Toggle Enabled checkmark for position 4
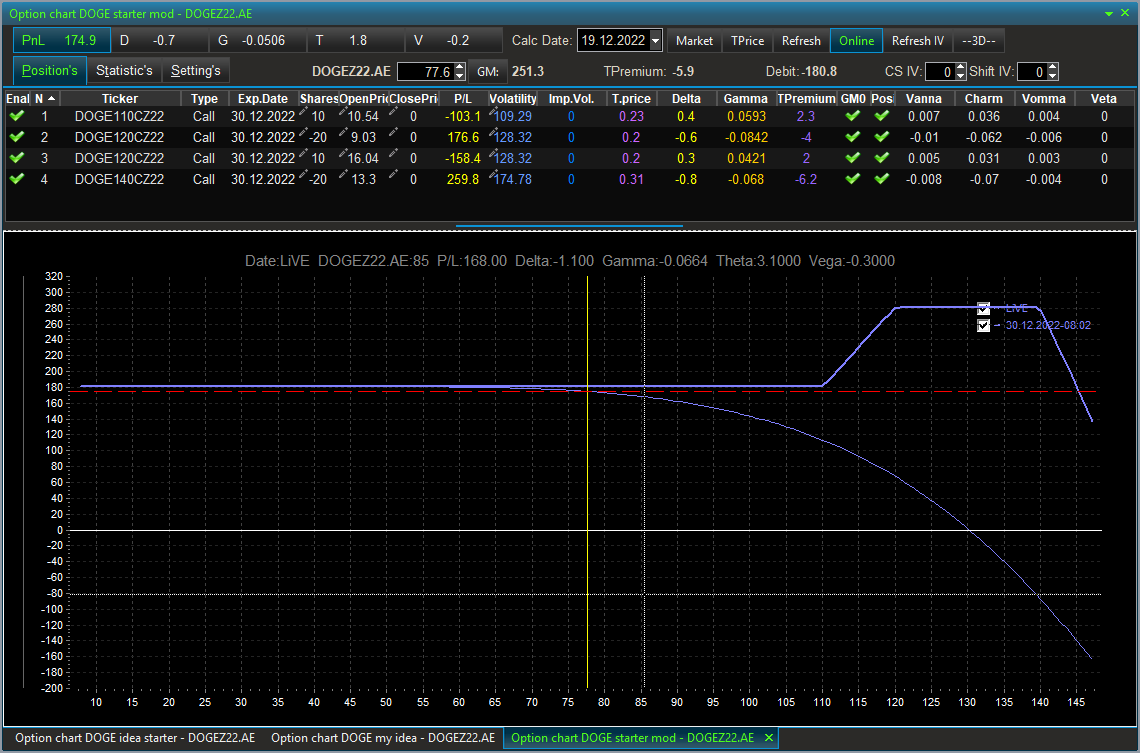Viewport: 1140px width, 753px height. [17, 179]
